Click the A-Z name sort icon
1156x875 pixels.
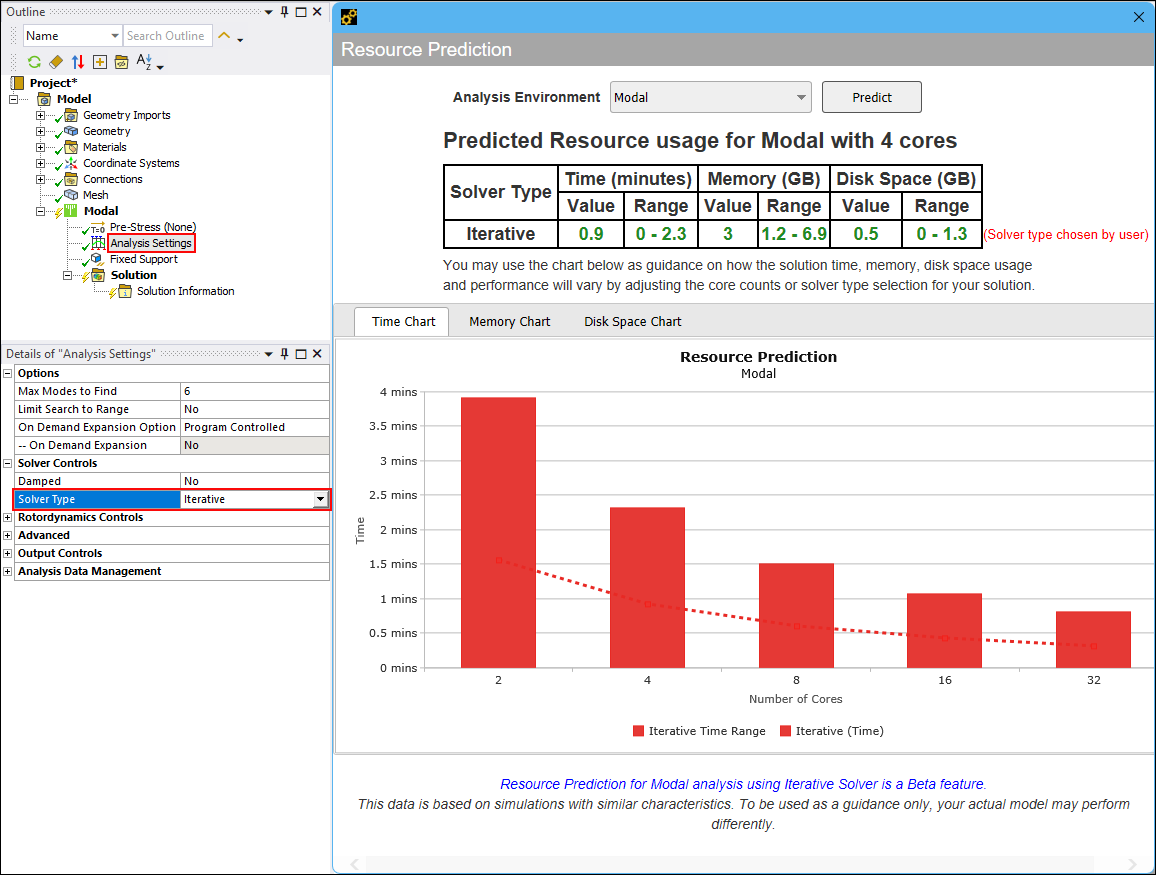pos(145,61)
